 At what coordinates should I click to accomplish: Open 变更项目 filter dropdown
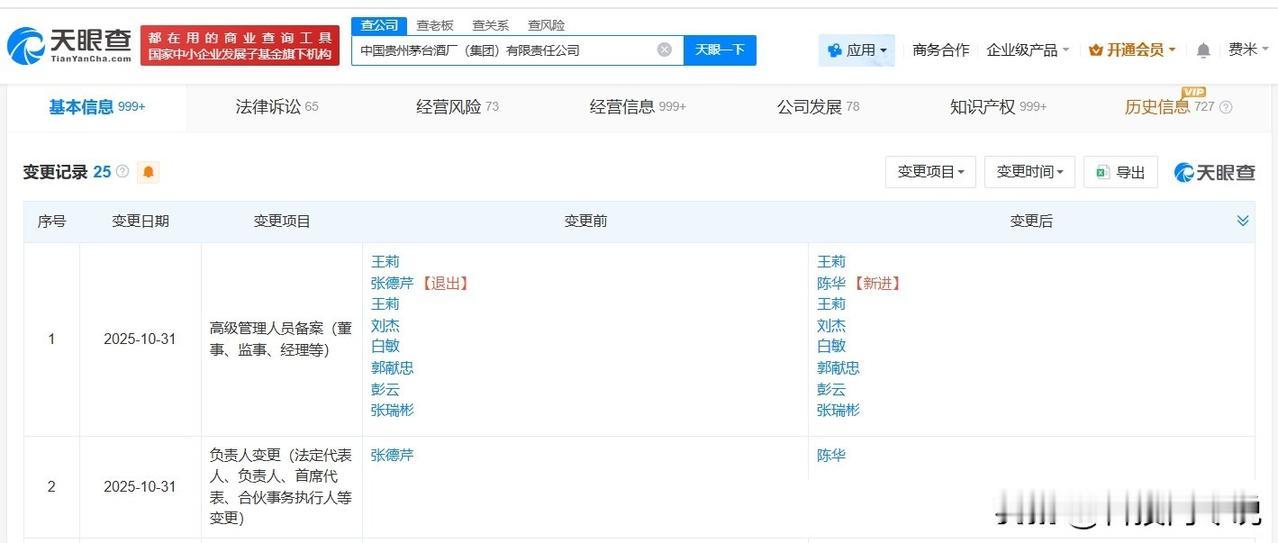[x=930, y=172]
